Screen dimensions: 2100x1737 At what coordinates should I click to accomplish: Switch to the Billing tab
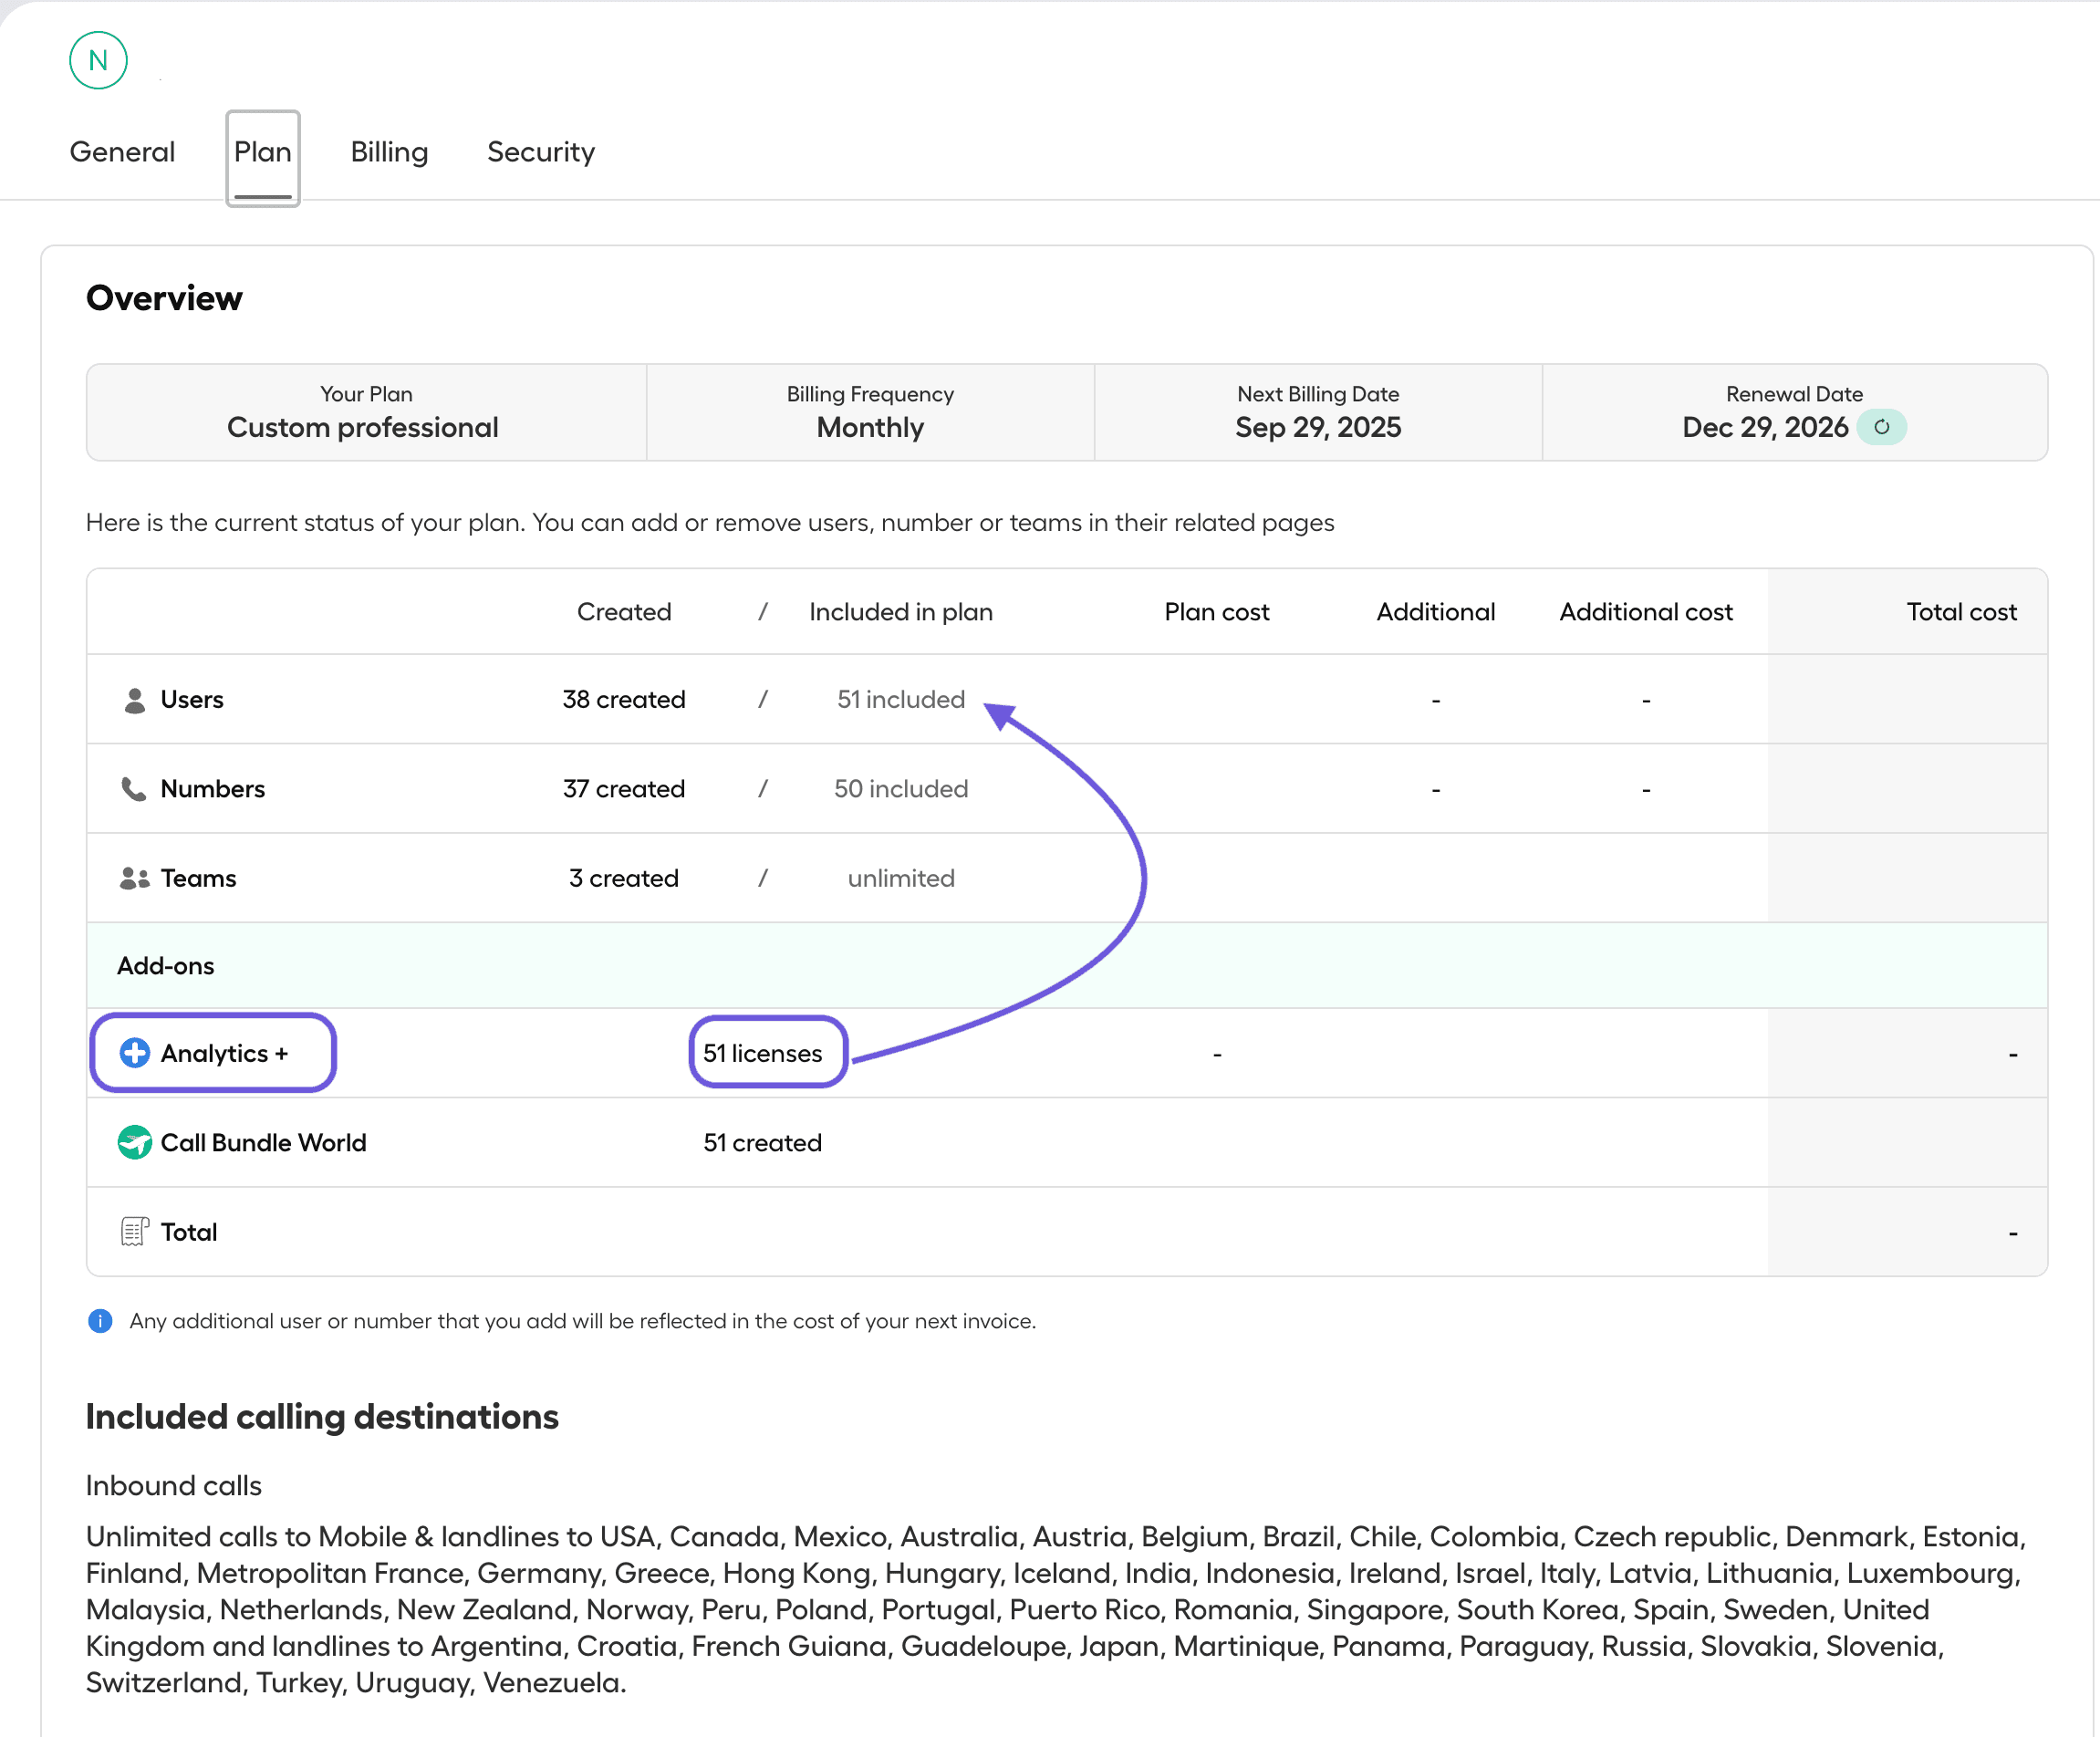point(389,152)
